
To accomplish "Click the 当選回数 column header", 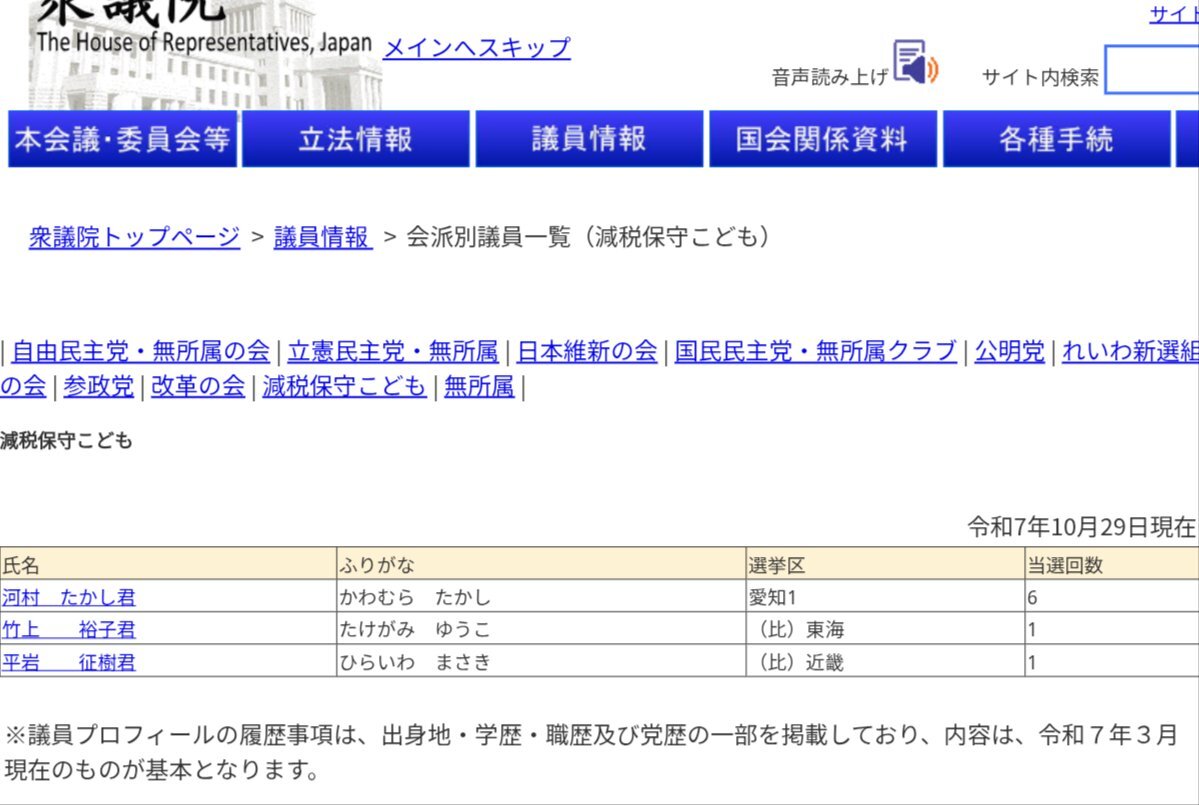I will pyautogui.click(x=1112, y=564).
